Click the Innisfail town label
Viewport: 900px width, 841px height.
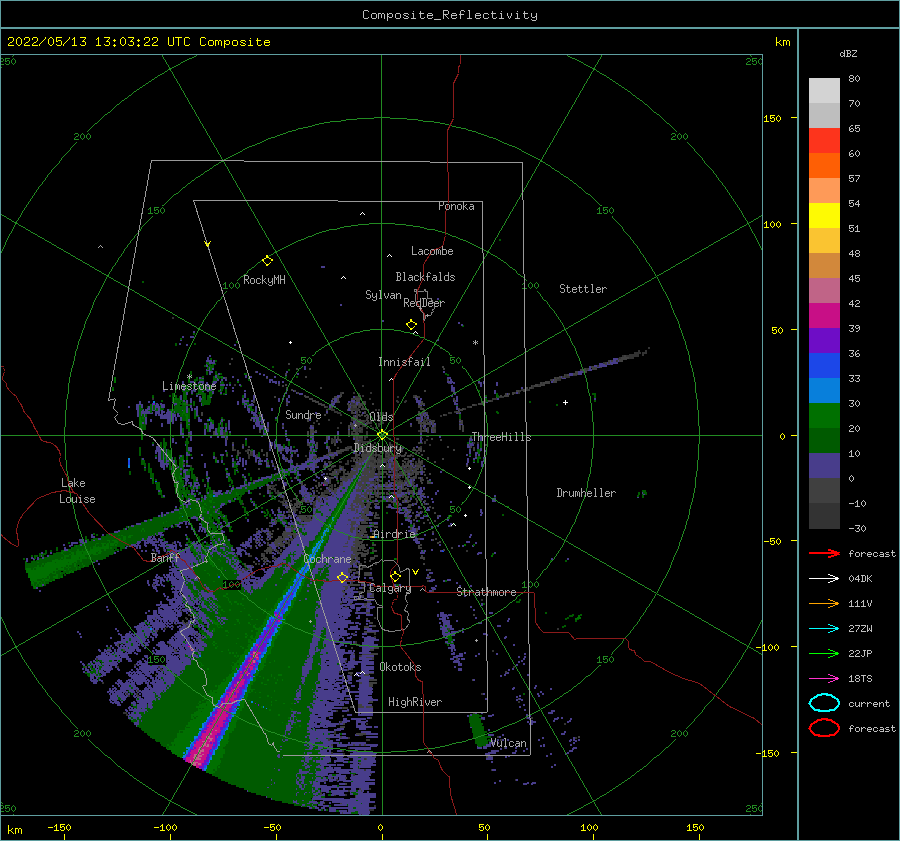pos(404,362)
